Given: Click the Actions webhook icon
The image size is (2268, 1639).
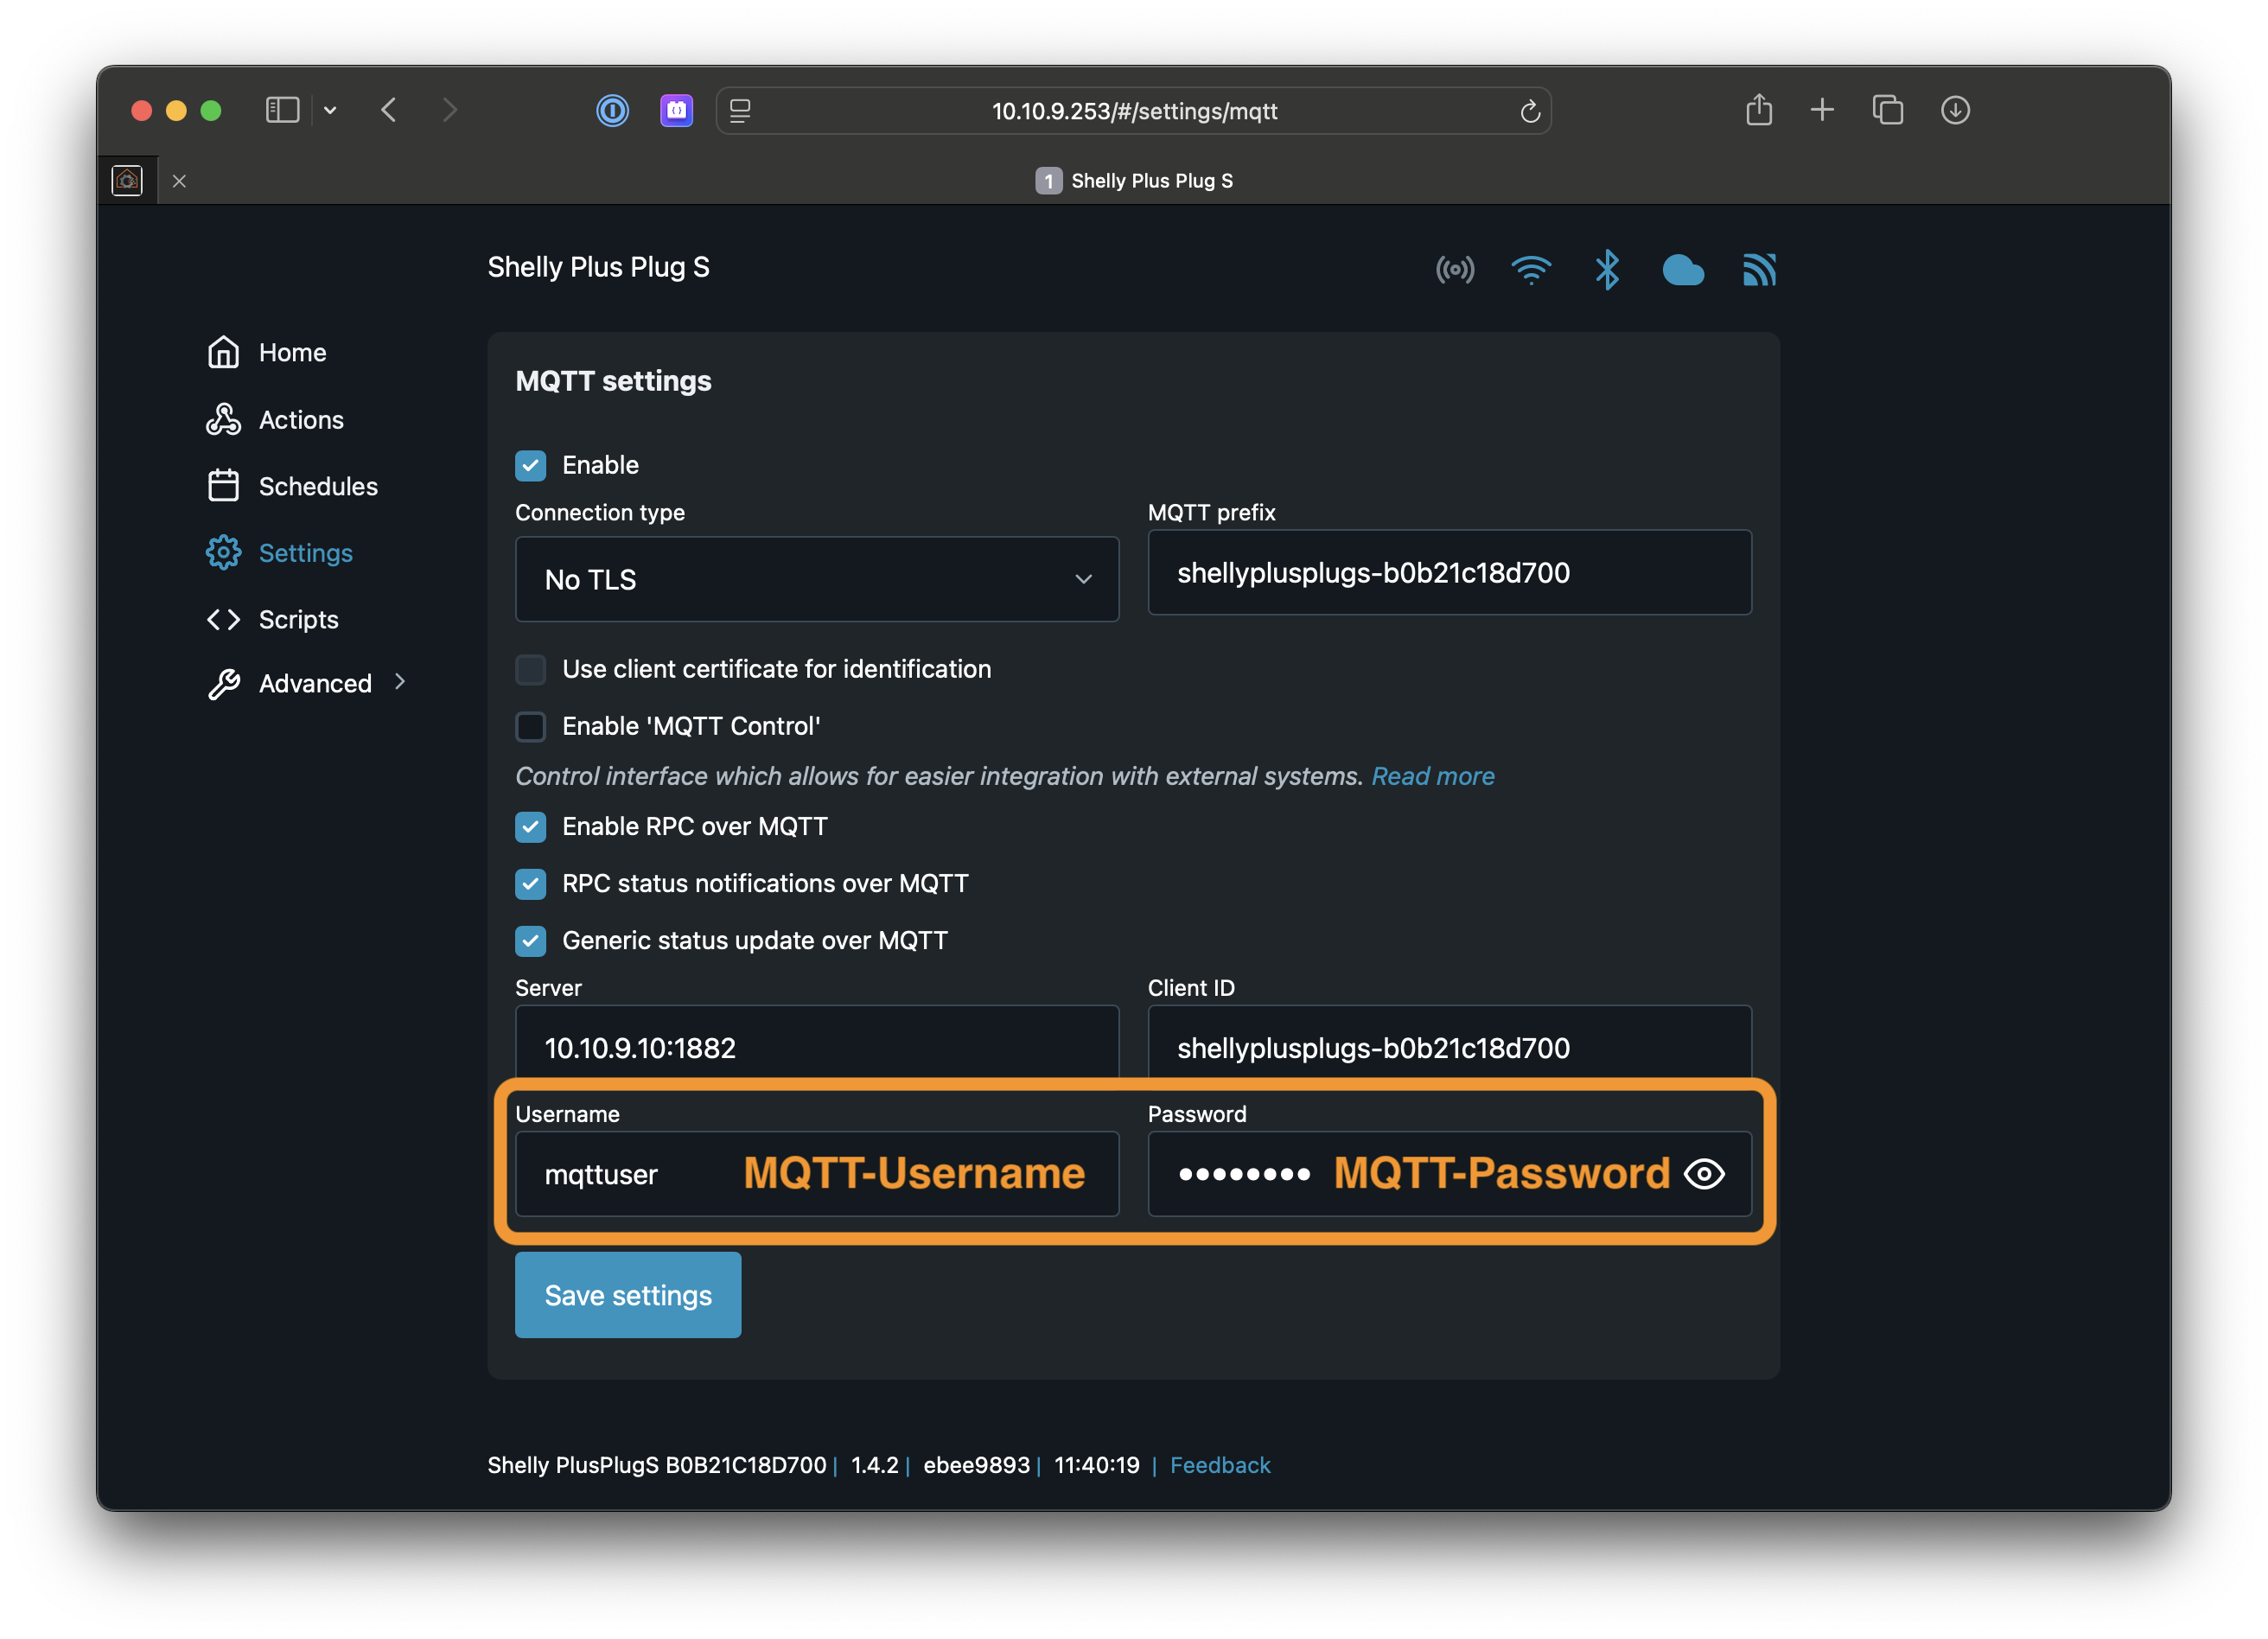Looking at the screenshot, I should coord(223,420).
